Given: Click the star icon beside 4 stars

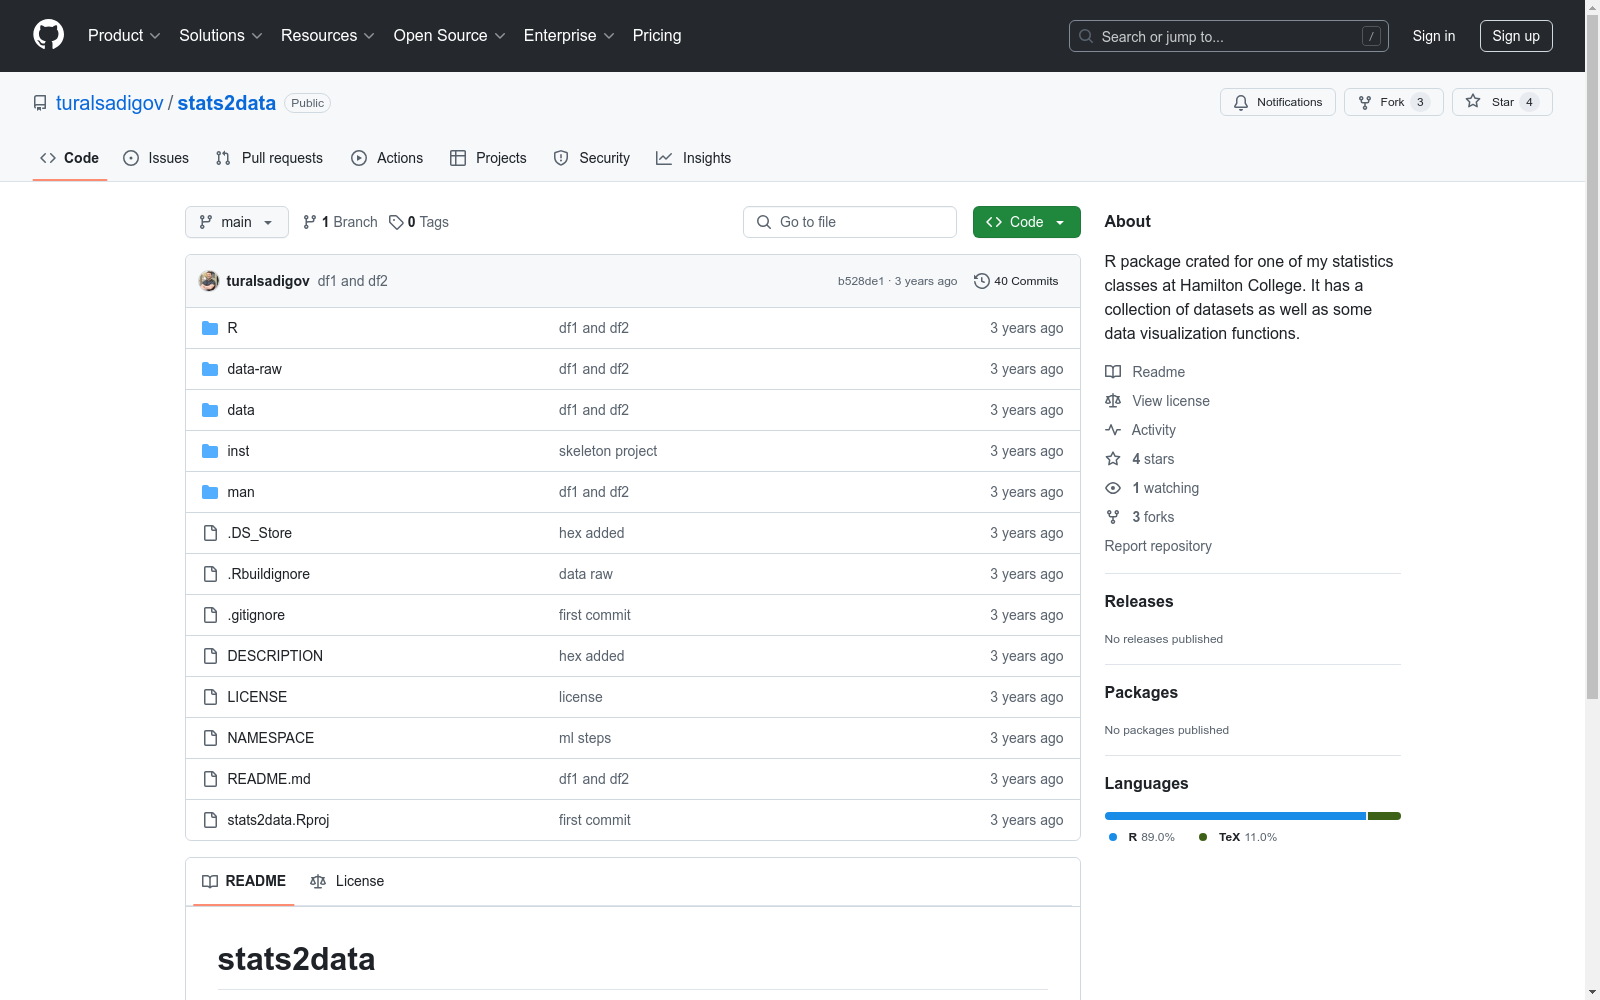Looking at the screenshot, I should click(x=1113, y=459).
